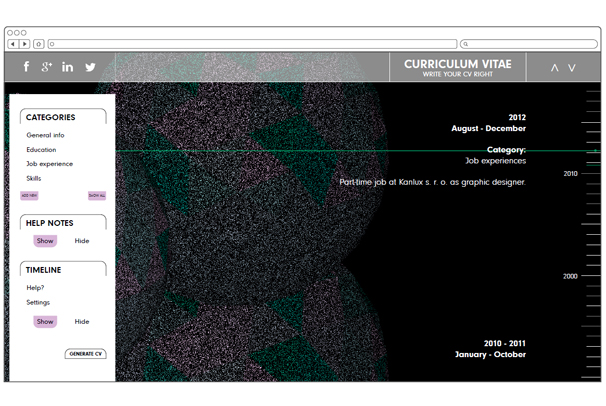Screen dimensions: 606x406
Task: Set Help Notes to Hide
Action: point(82,241)
